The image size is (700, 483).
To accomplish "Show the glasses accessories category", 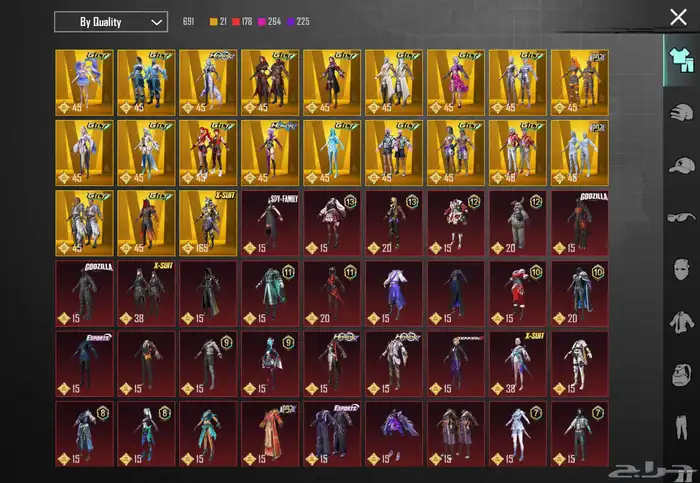I will (680, 218).
